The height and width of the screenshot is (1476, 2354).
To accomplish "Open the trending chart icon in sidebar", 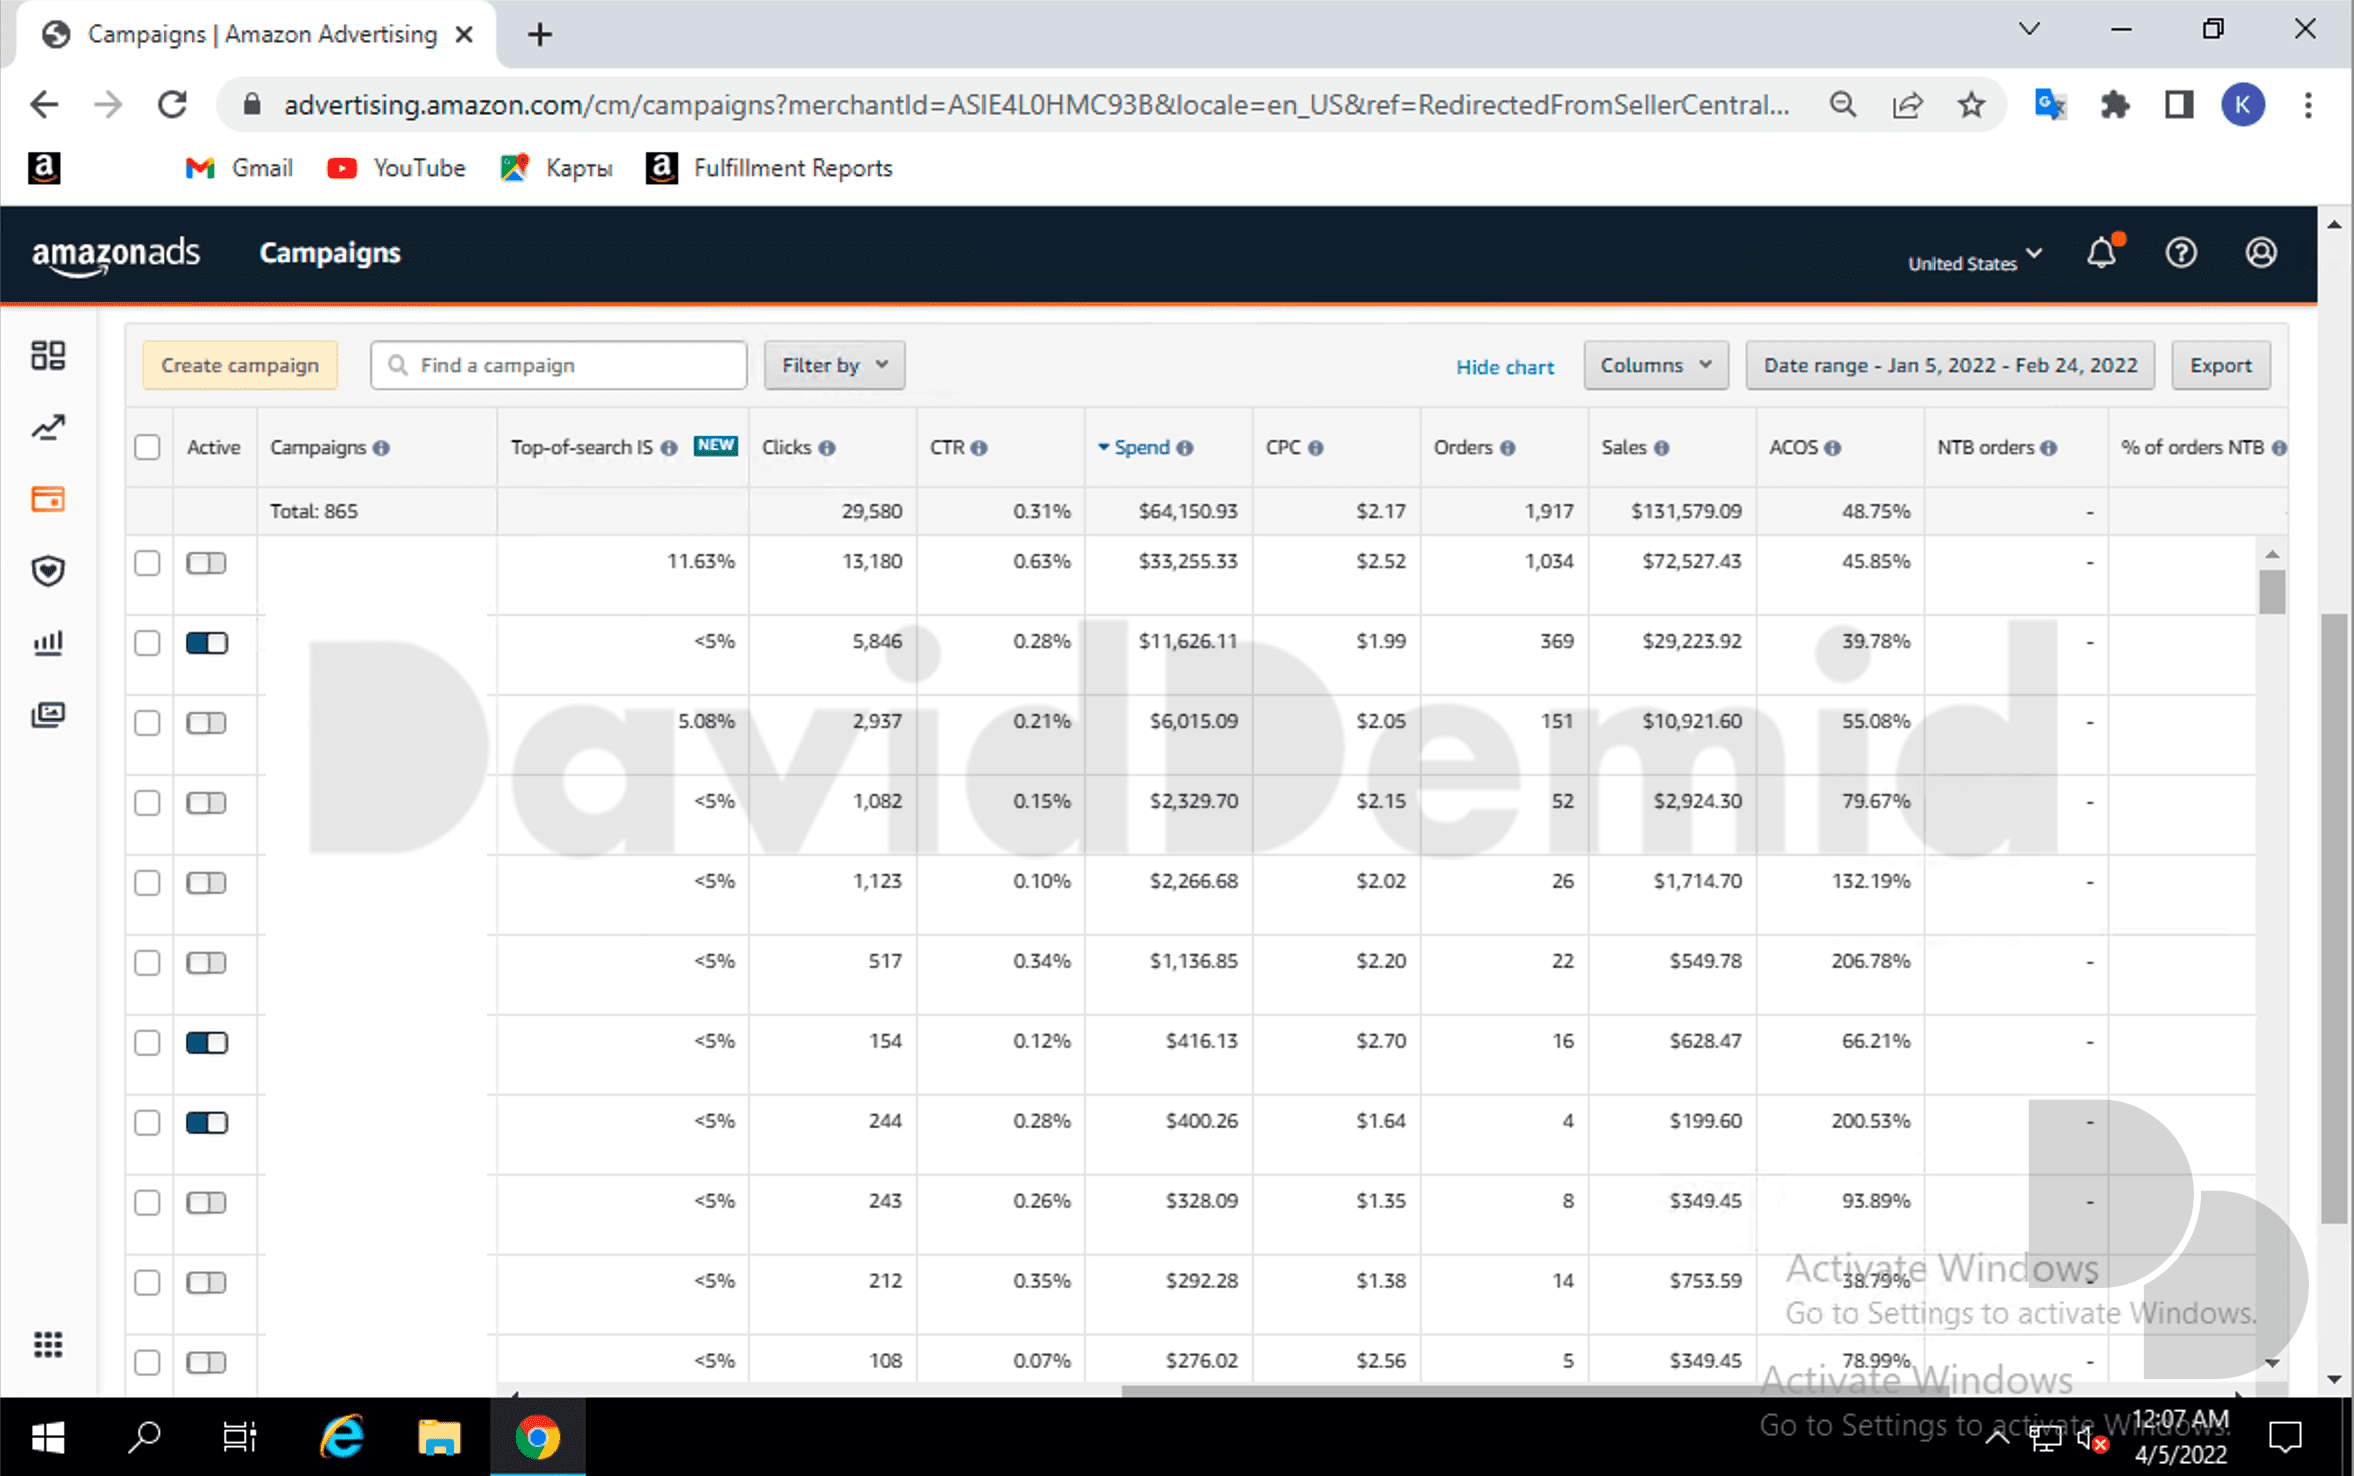I will click(48, 427).
